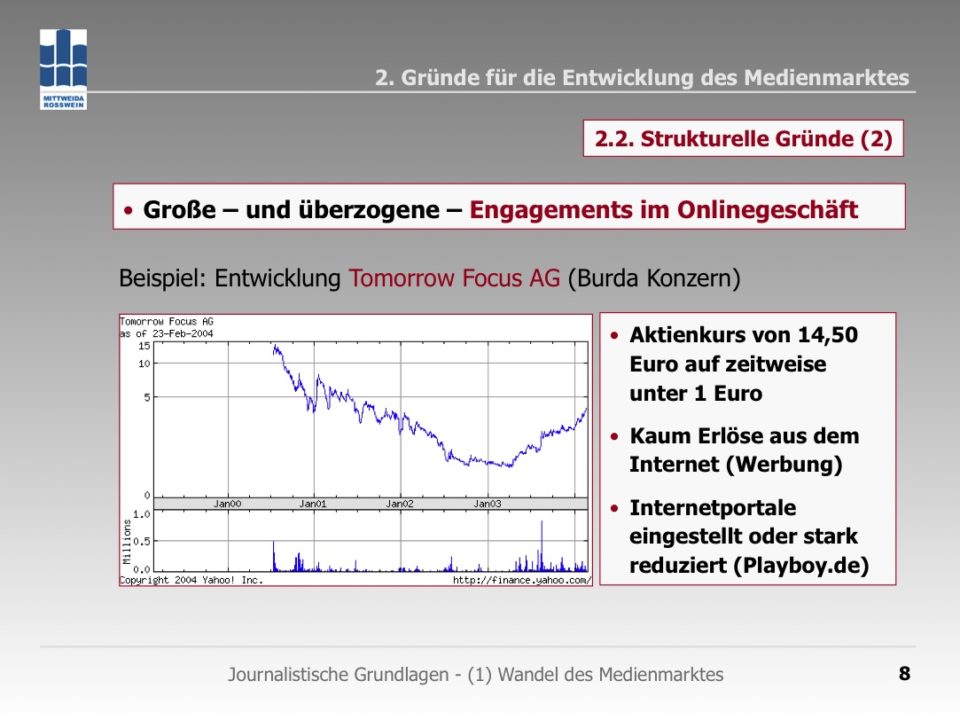Viewport: 960px width, 720px height.
Task: Click the "Jan01" label on the time axis
Action: pos(313,504)
